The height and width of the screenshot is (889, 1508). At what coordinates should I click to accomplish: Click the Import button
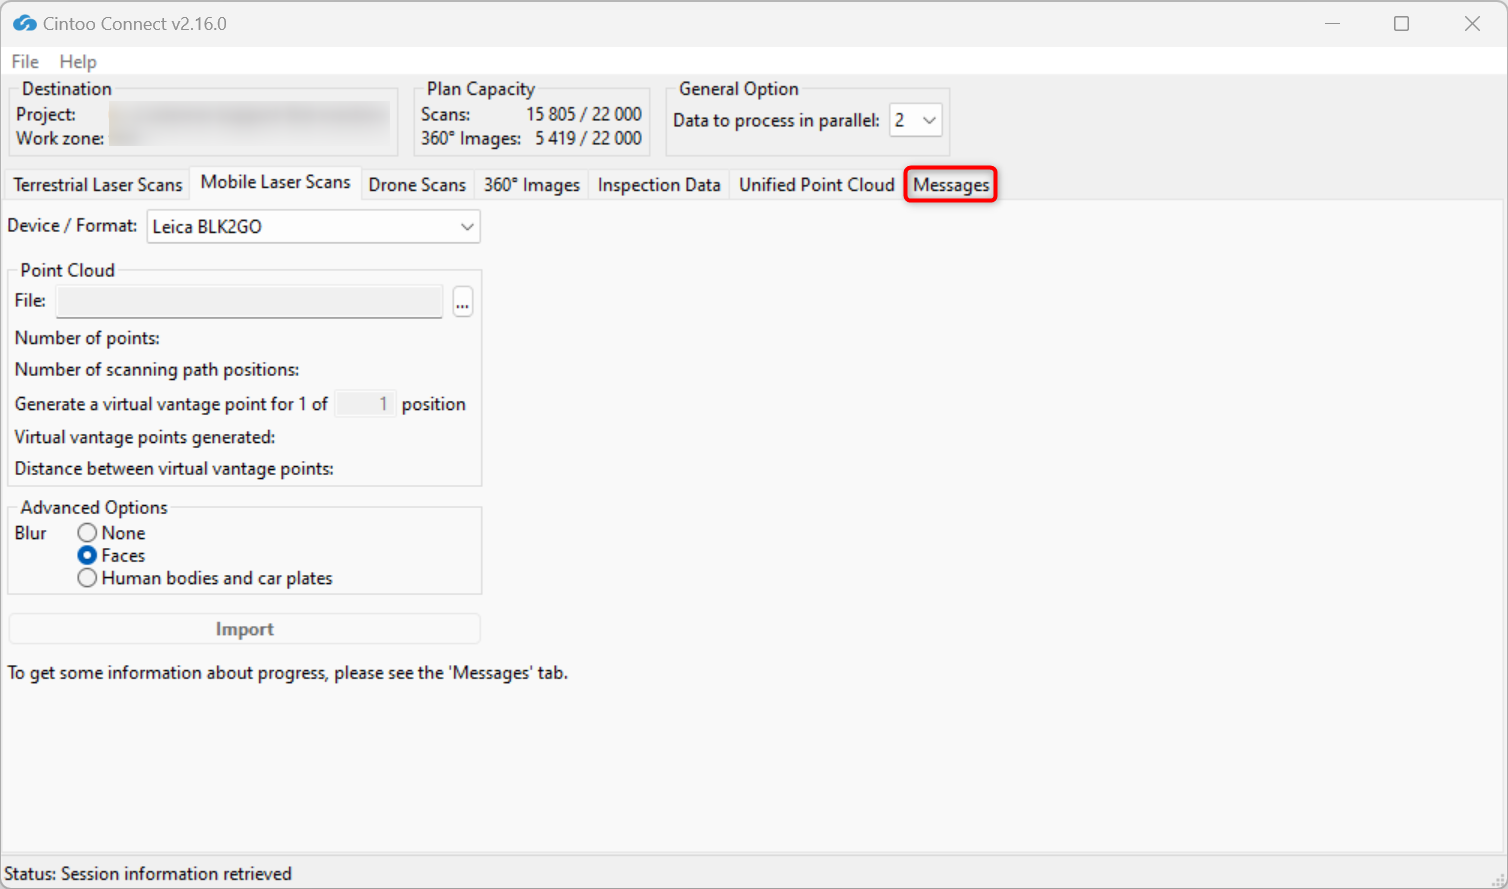pyautogui.click(x=245, y=629)
